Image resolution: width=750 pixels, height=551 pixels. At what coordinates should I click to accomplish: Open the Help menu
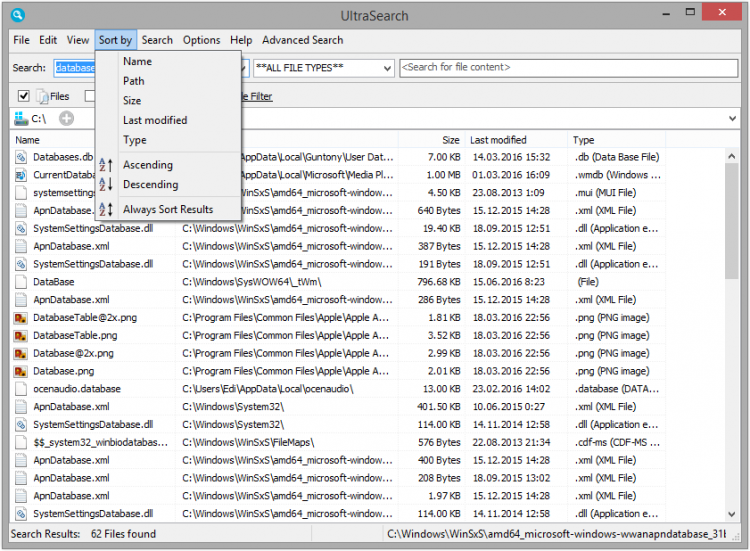click(x=241, y=40)
